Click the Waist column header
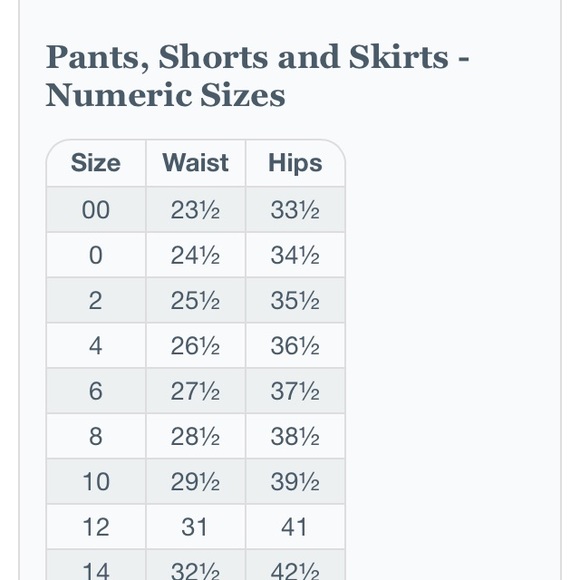This screenshot has height=580, width=580. coord(196,163)
